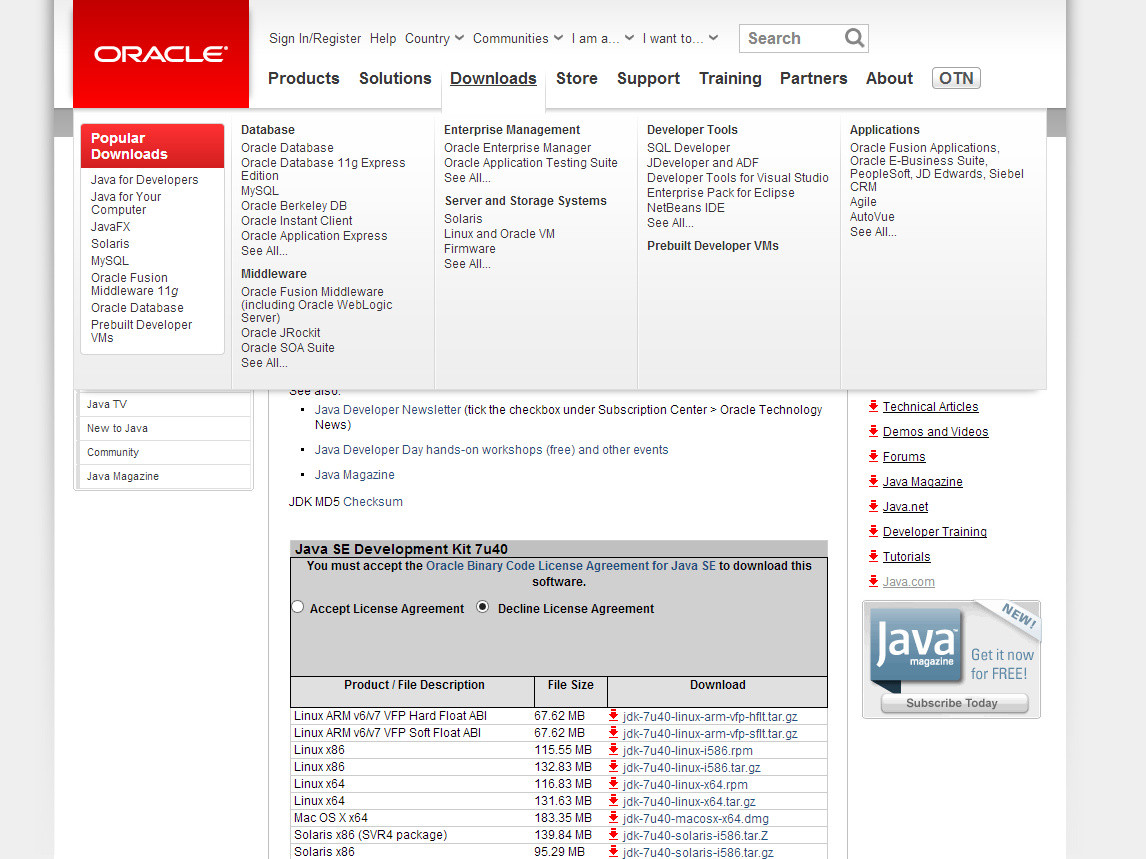
Task: Click download icon for jdk-7u40-solaris-i586.tar.Z
Action: [x=613, y=834]
